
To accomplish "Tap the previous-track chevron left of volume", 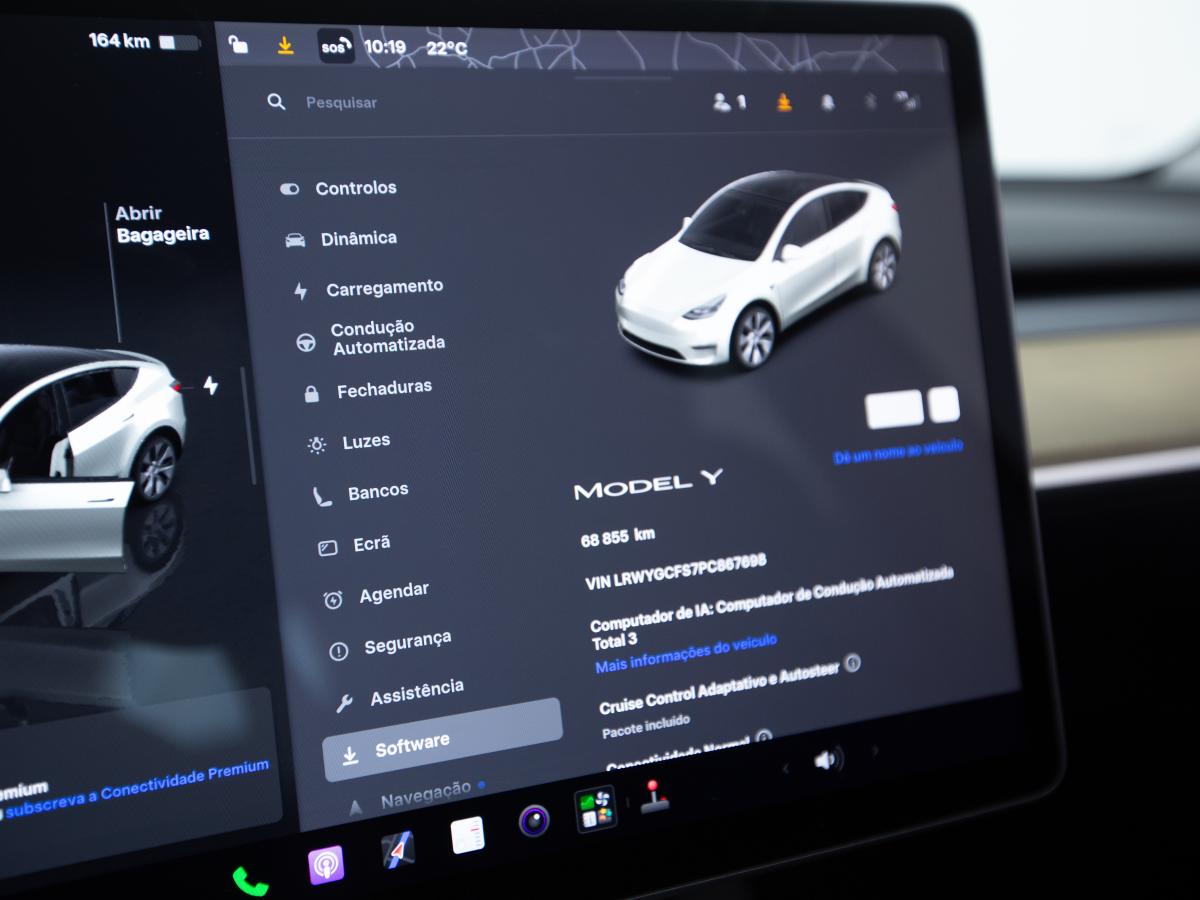I will pyautogui.click(x=785, y=768).
